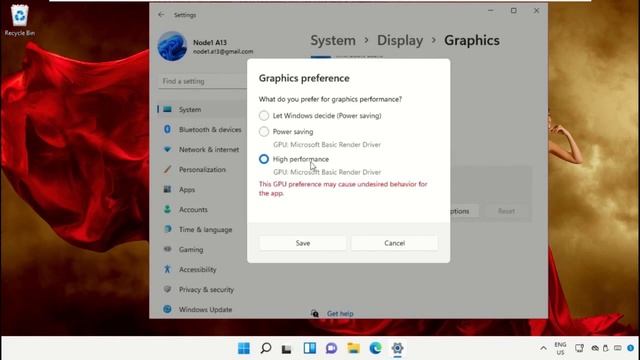Show hidden tray icons chevron

tap(543, 348)
